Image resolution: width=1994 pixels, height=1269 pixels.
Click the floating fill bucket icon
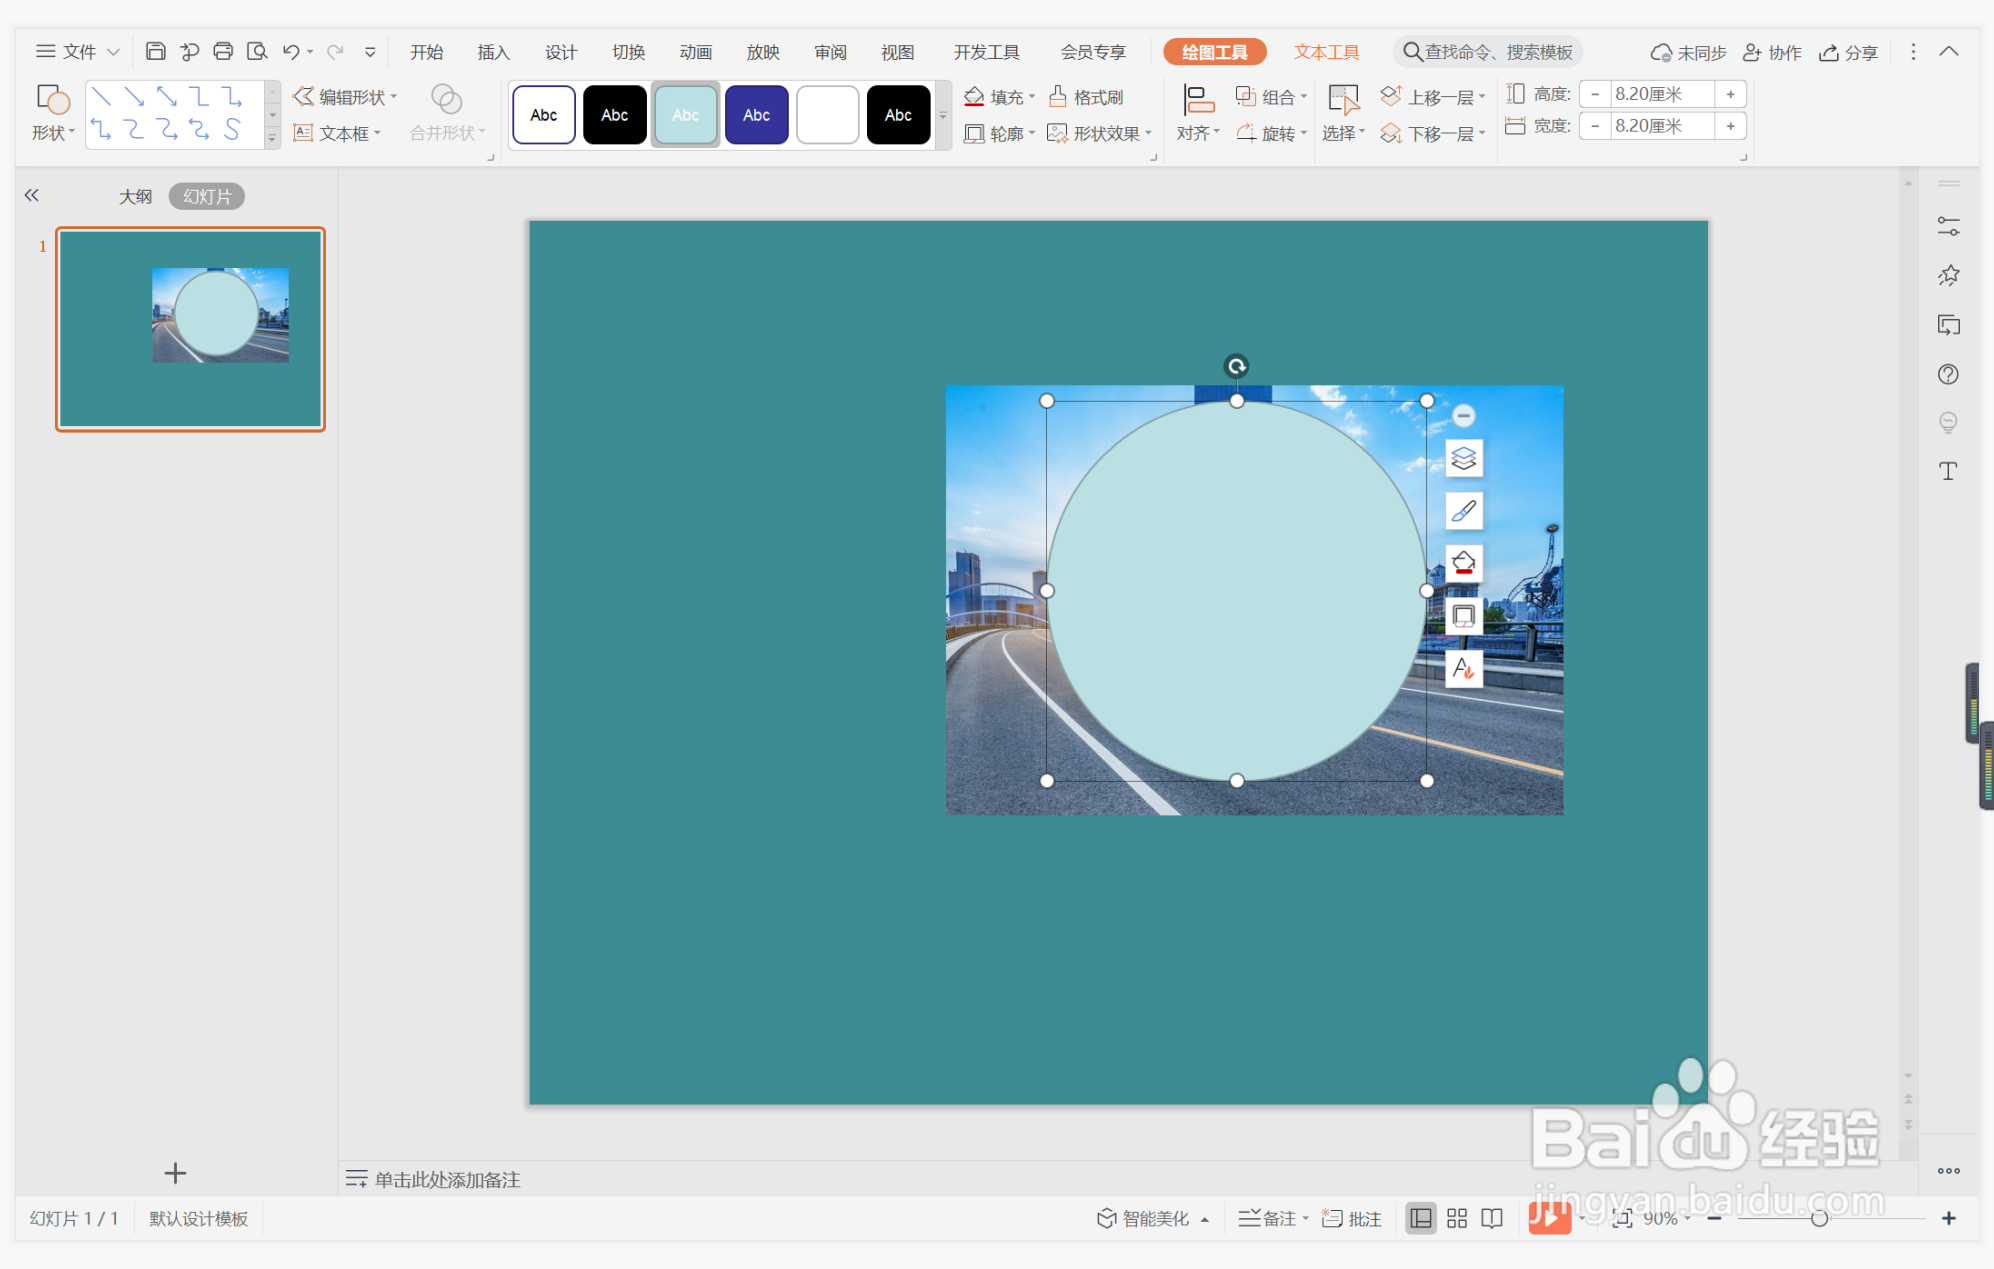click(x=1463, y=563)
